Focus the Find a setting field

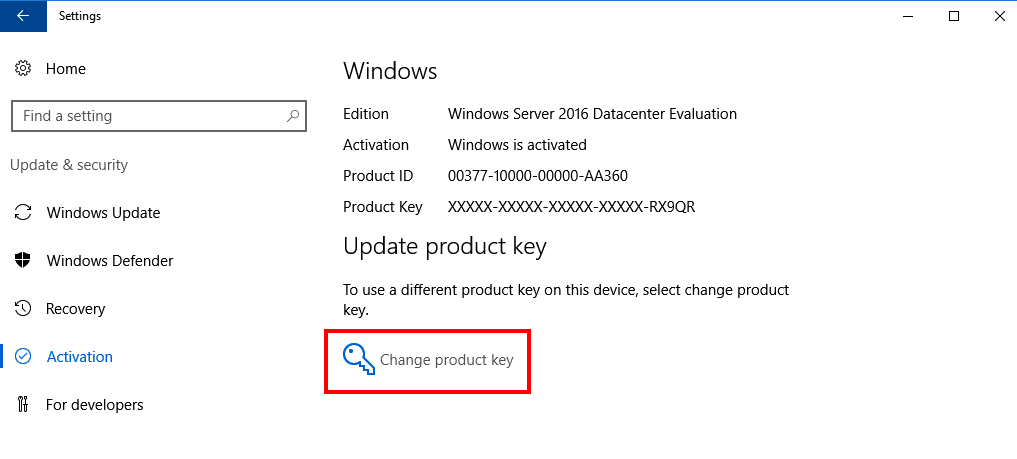[x=159, y=116]
